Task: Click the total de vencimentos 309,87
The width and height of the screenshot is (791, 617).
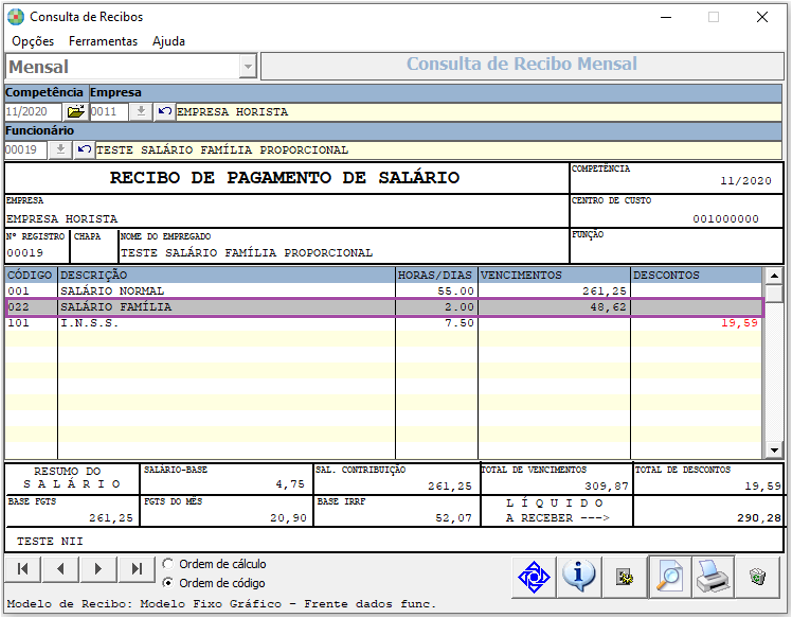Action: 607,486
